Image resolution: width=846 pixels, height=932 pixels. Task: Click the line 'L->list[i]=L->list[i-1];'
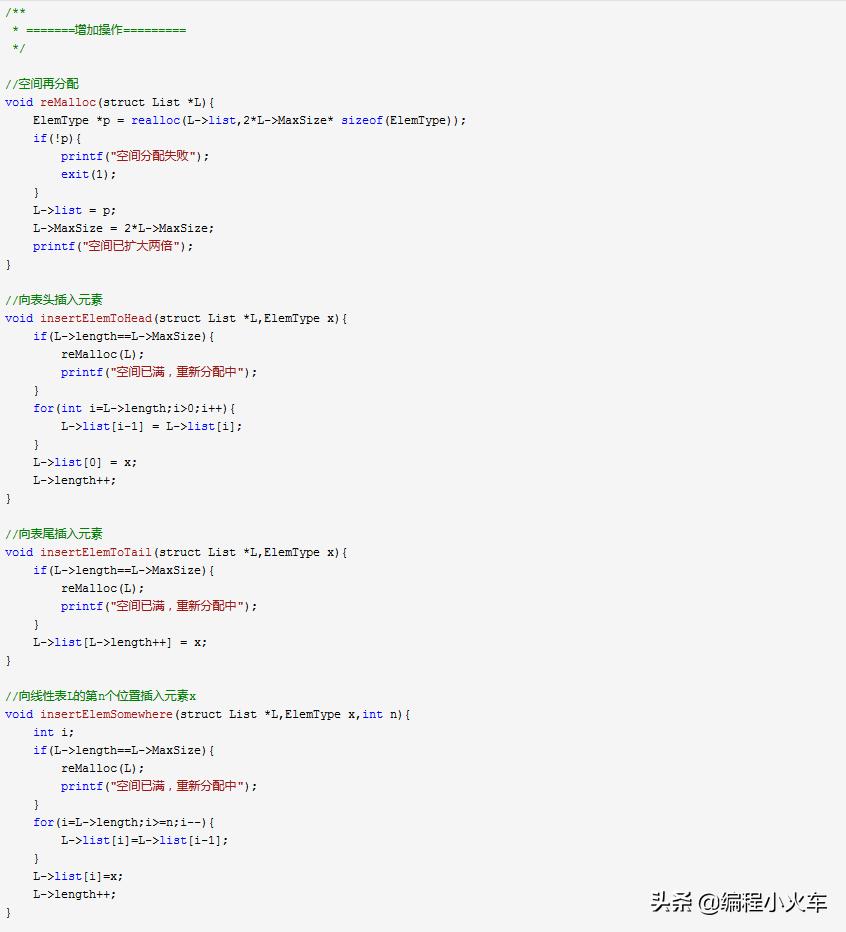pyautogui.click(x=144, y=840)
